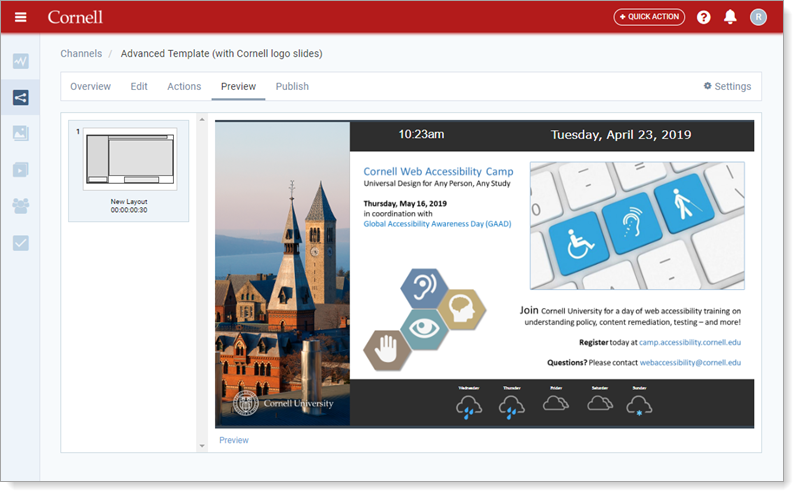Click the Sunday snow weather icon

coord(639,406)
